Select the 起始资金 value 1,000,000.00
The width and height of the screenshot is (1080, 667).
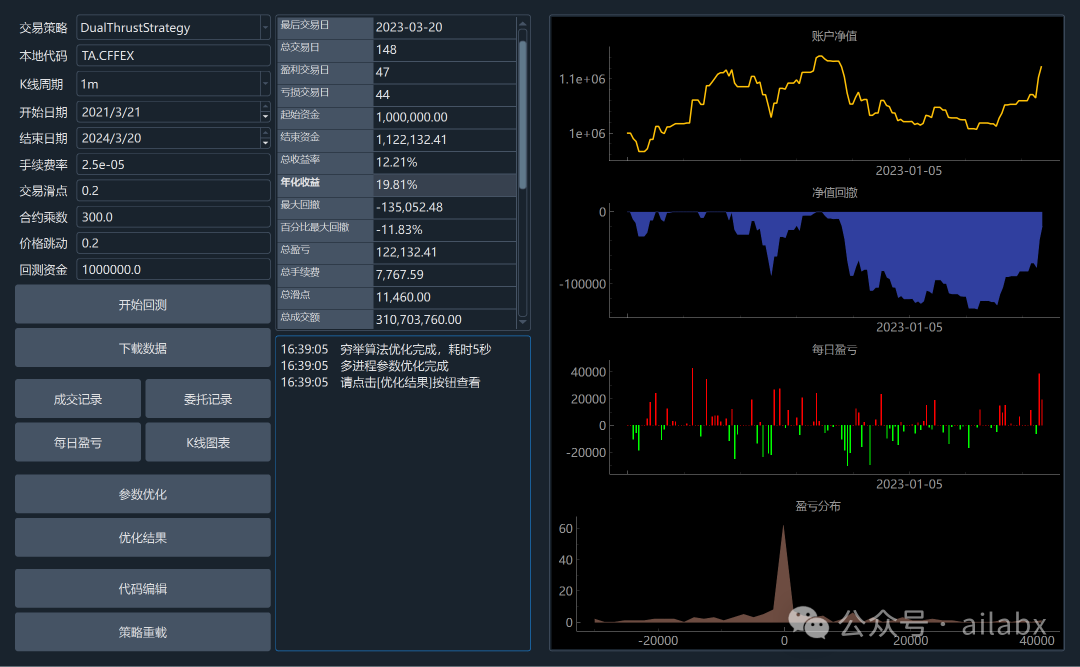(x=444, y=117)
